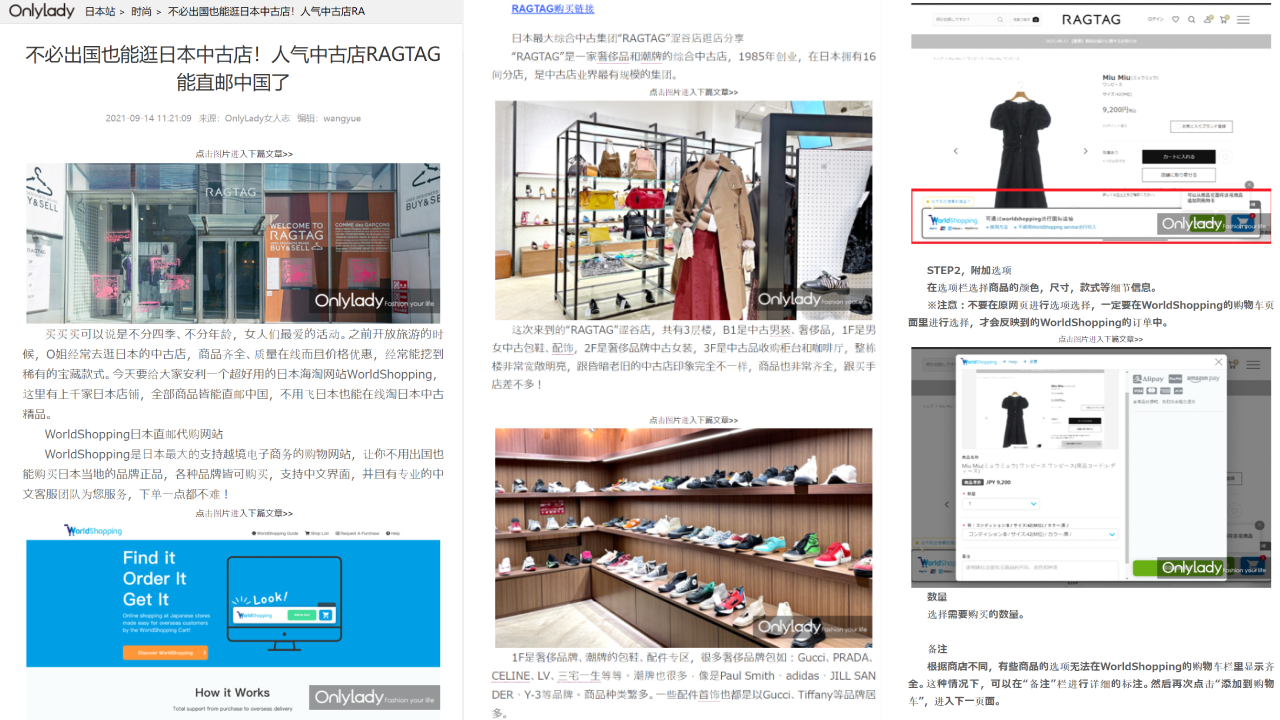Open the RAGTAG购买链接 hyperlink
The image size is (1280, 720).
(x=552, y=9)
